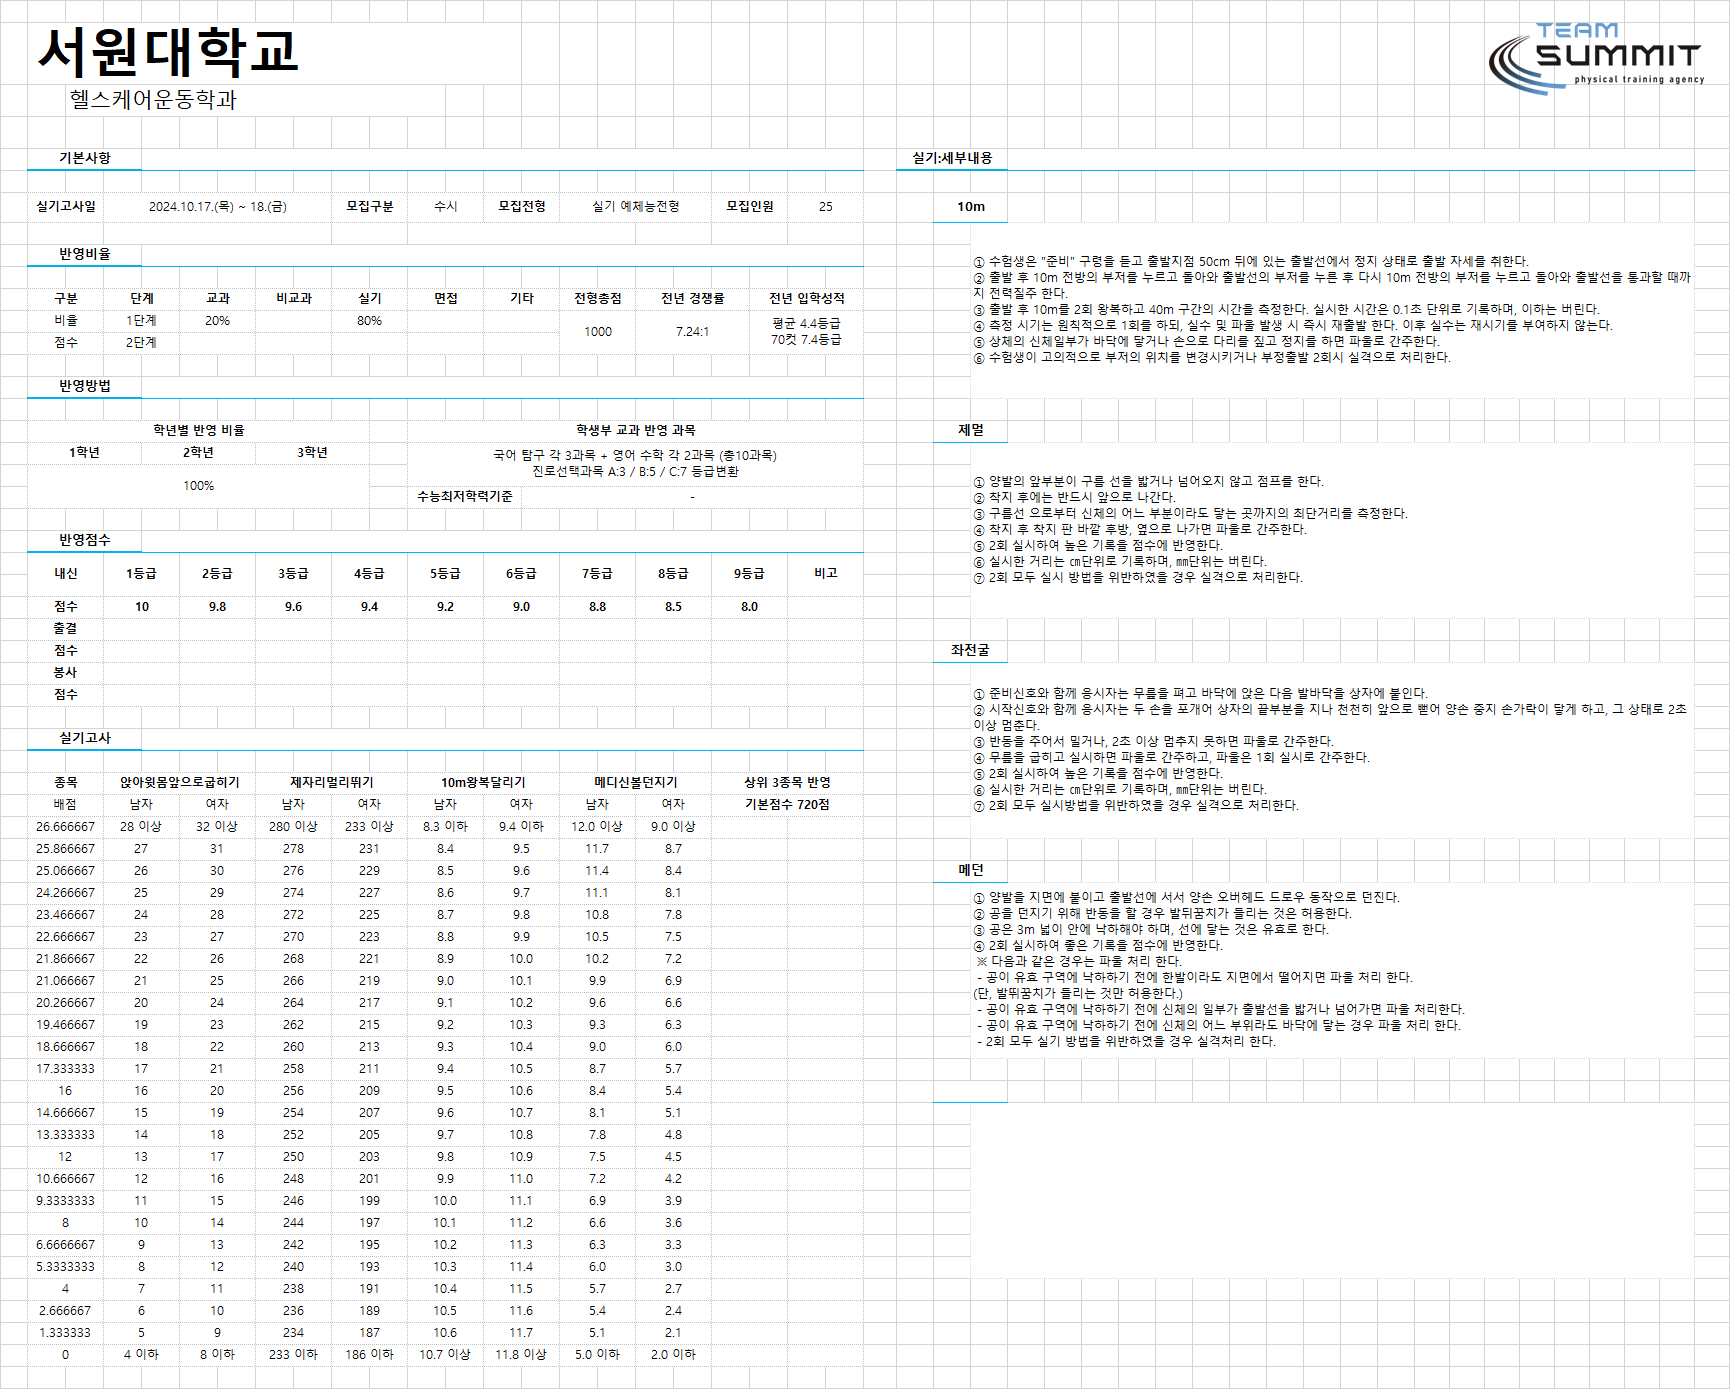Select the 서원대학교 title cell
The image size is (1730, 1389).
coord(168,52)
